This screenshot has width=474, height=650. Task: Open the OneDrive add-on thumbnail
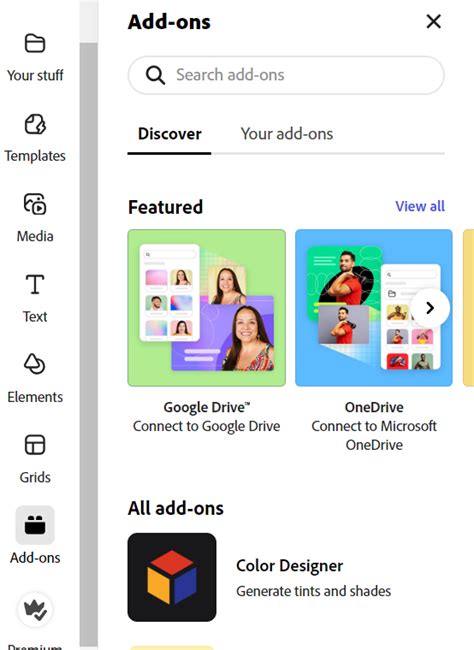(374, 308)
